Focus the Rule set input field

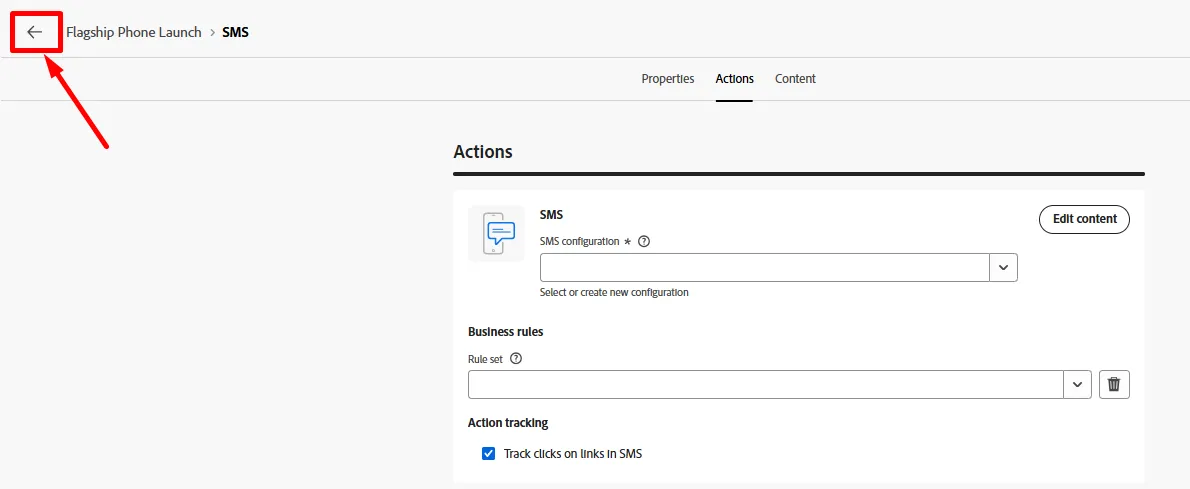click(766, 384)
